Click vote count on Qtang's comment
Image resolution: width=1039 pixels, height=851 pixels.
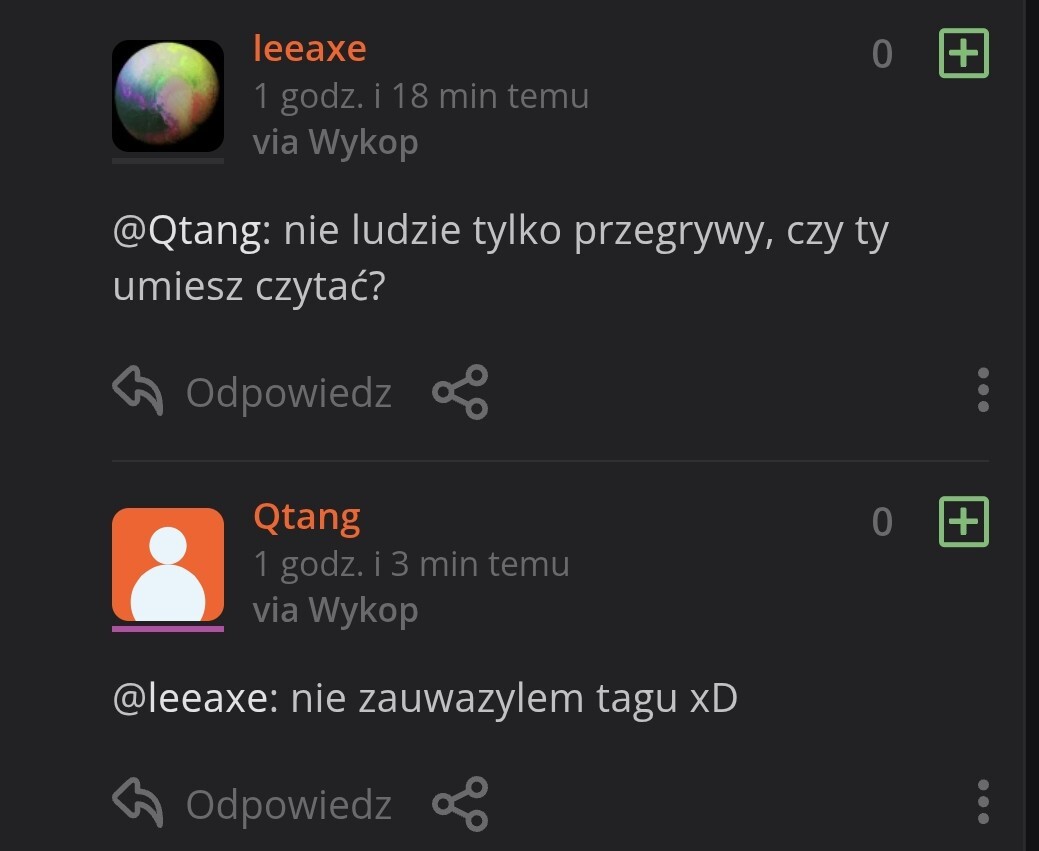882,522
